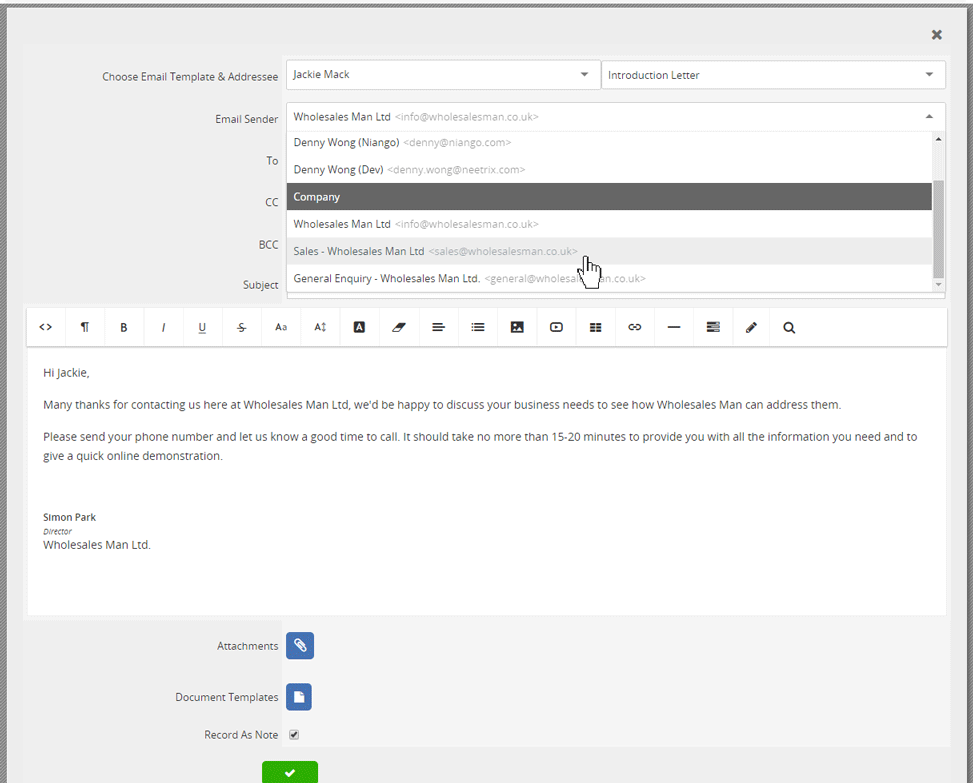The image size is (973, 783).
Task: Insert a table from editor toolbar
Action: pos(595,327)
